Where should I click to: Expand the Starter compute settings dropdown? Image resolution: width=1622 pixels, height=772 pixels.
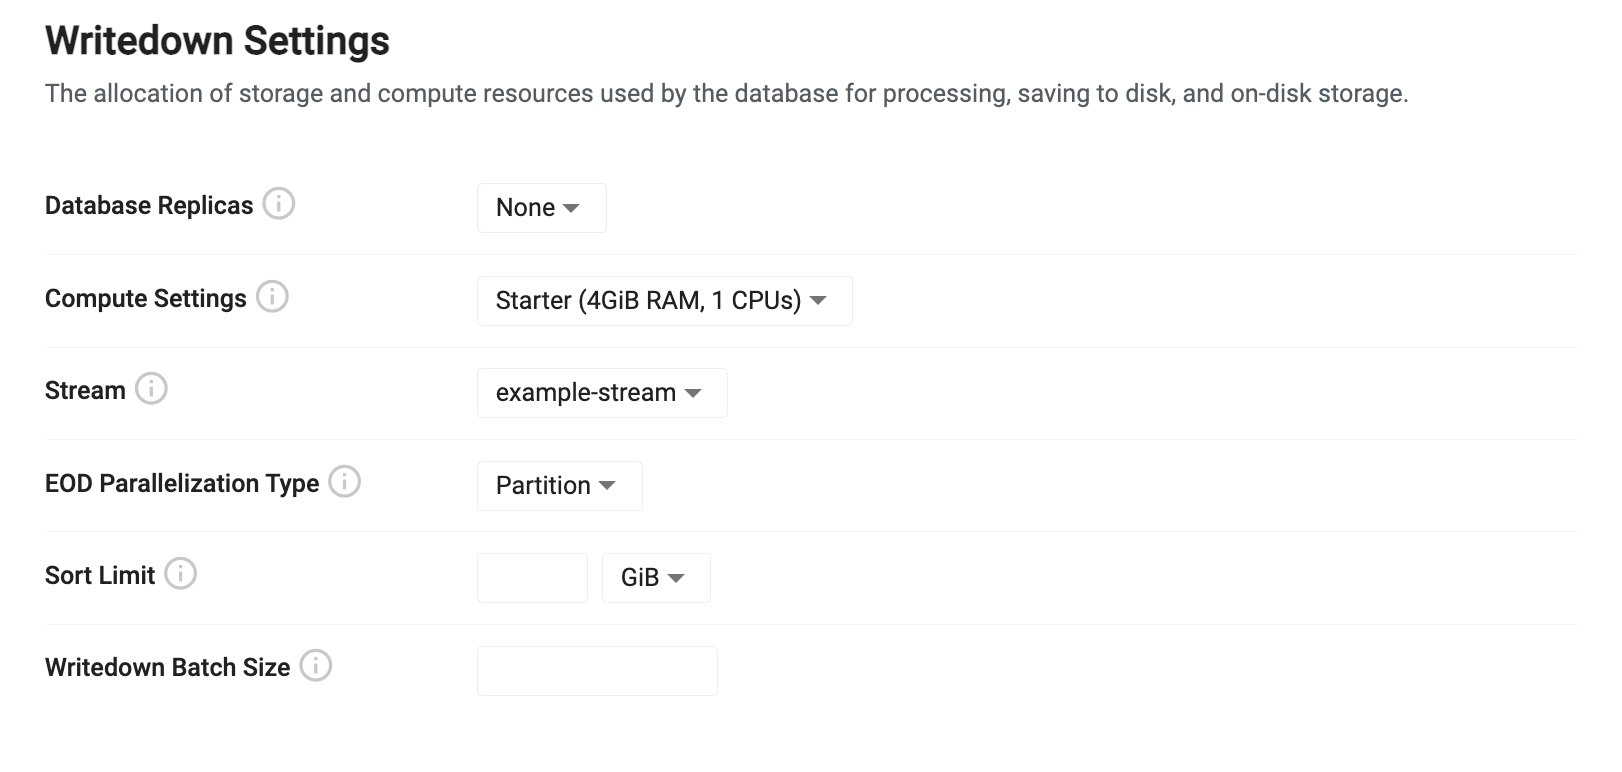click(664, 301)
